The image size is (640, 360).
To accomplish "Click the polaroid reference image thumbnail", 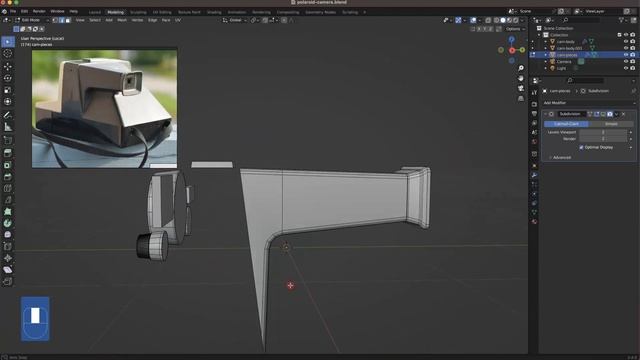I will point(104,109).
